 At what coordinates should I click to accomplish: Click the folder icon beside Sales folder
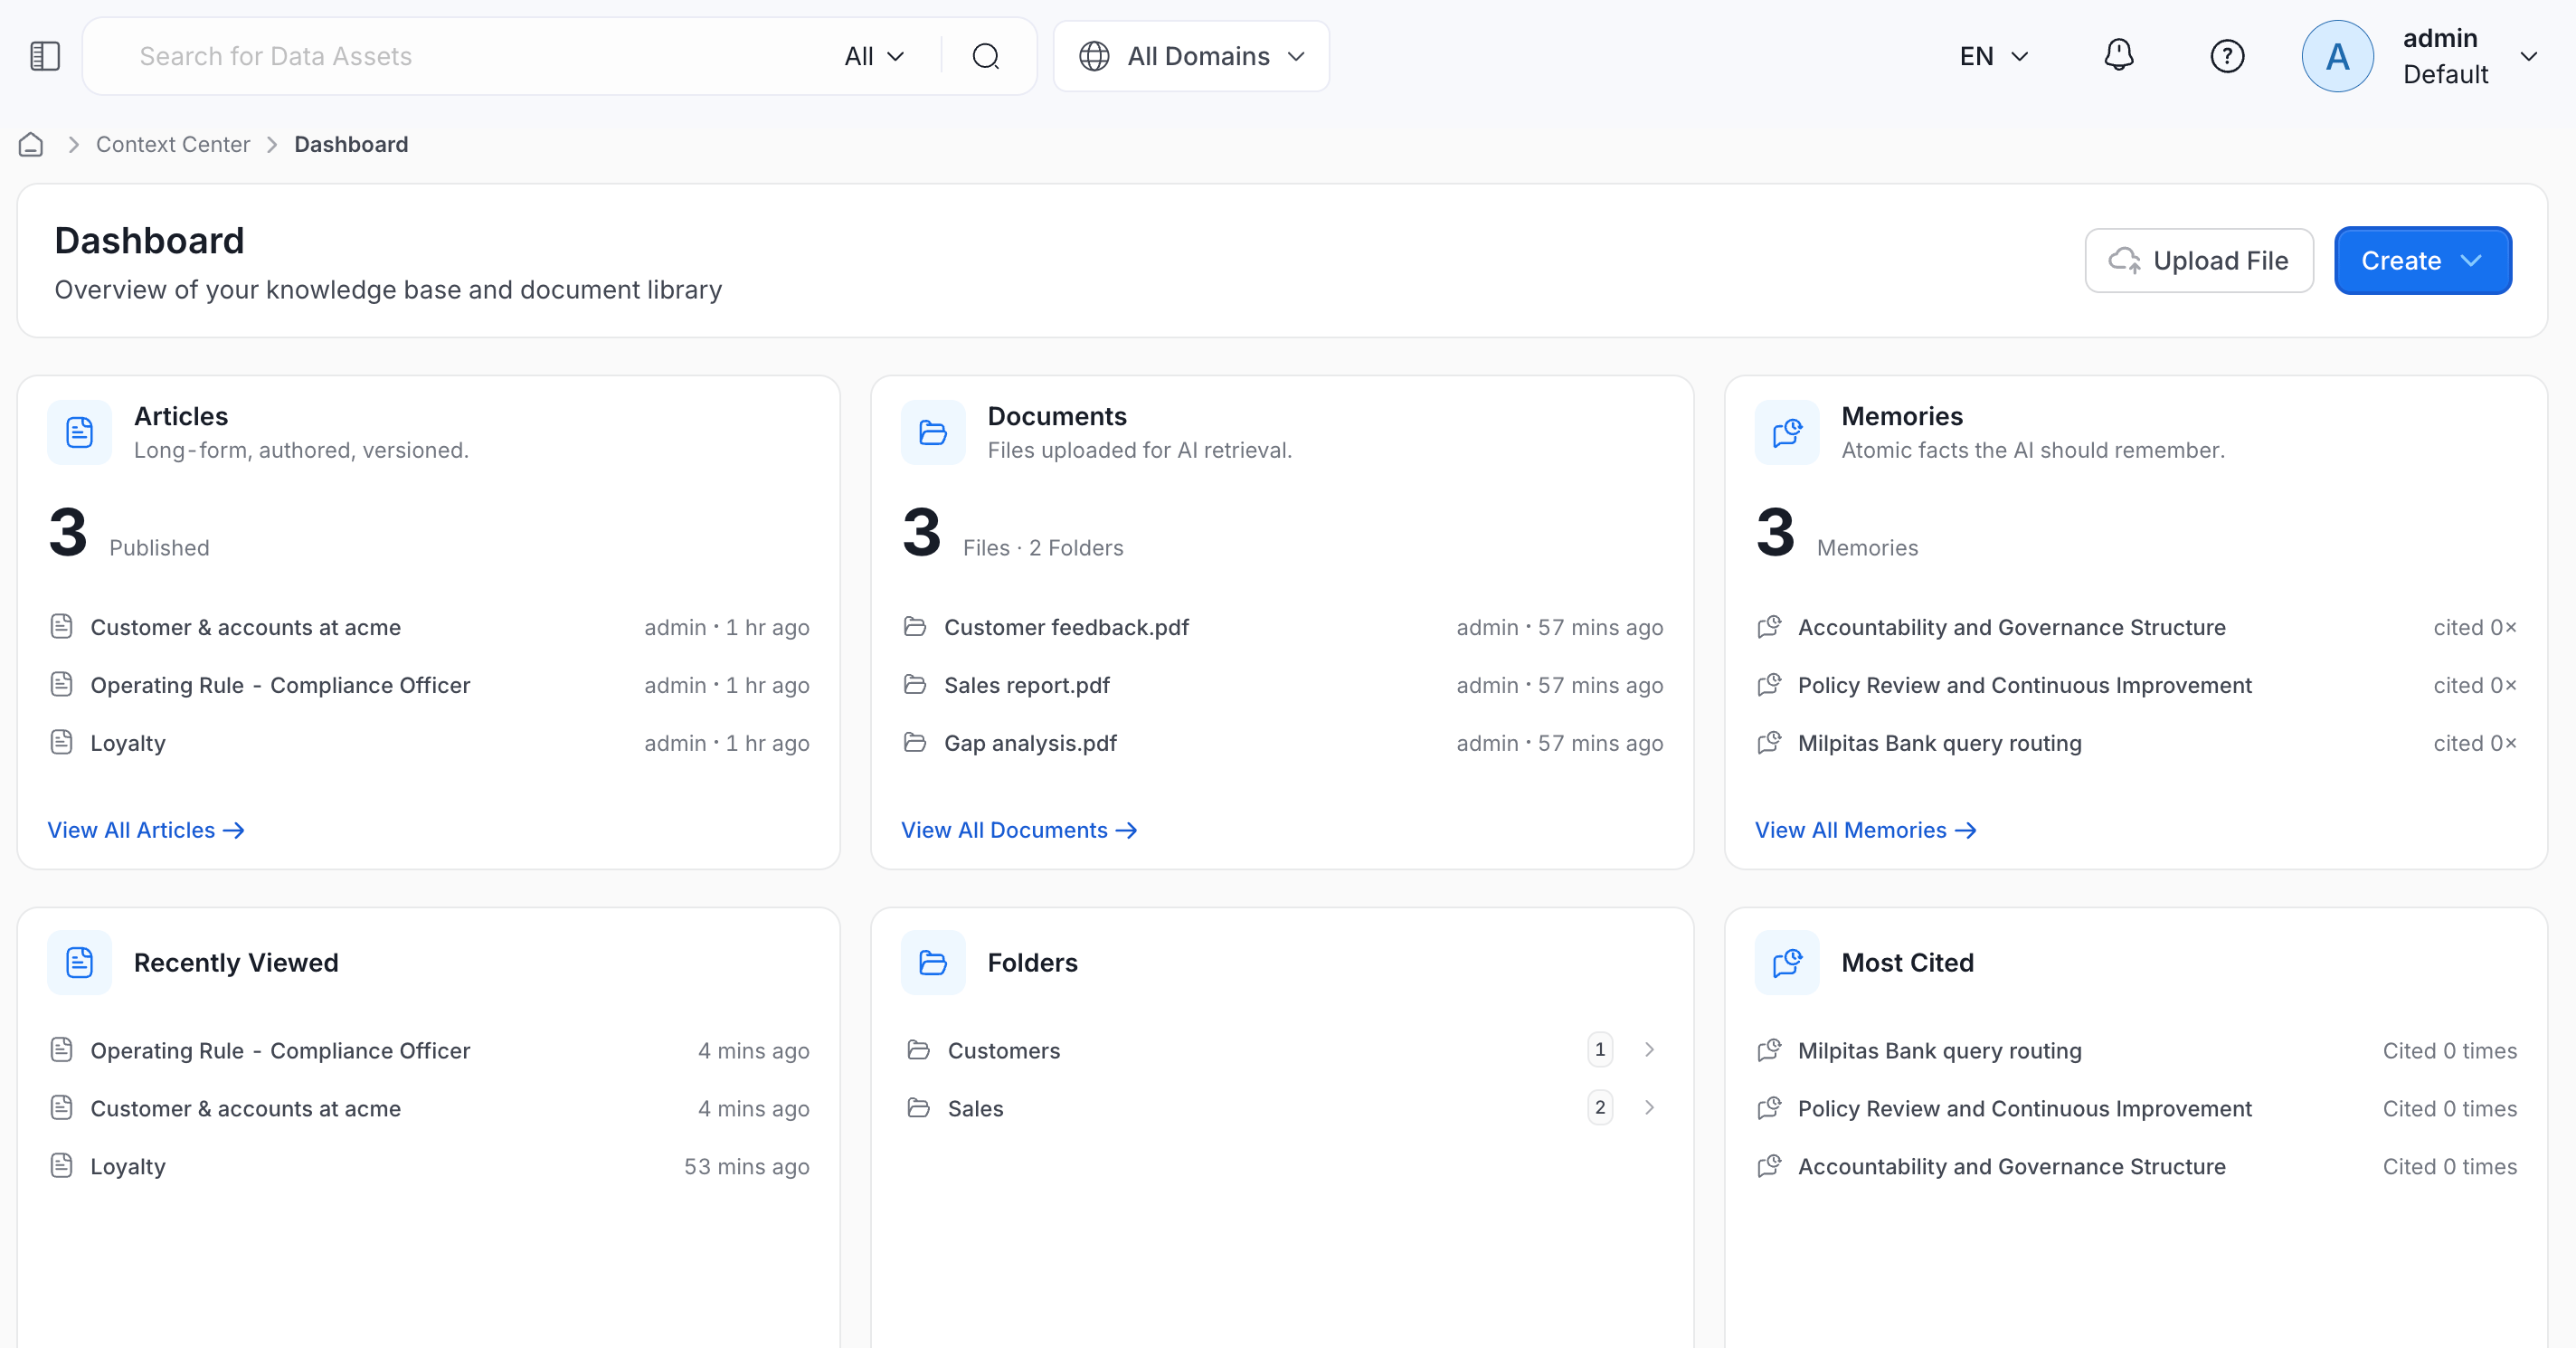point(918,1108)
